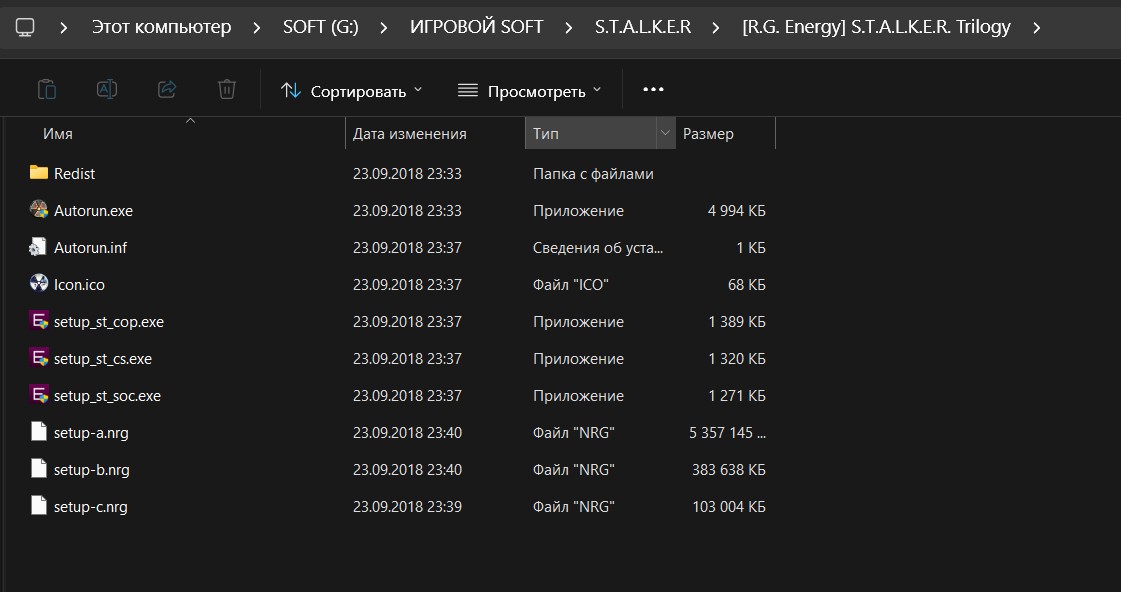
Task: Click the Сведения об уста... type cell
Action: (x=598, y=247)
